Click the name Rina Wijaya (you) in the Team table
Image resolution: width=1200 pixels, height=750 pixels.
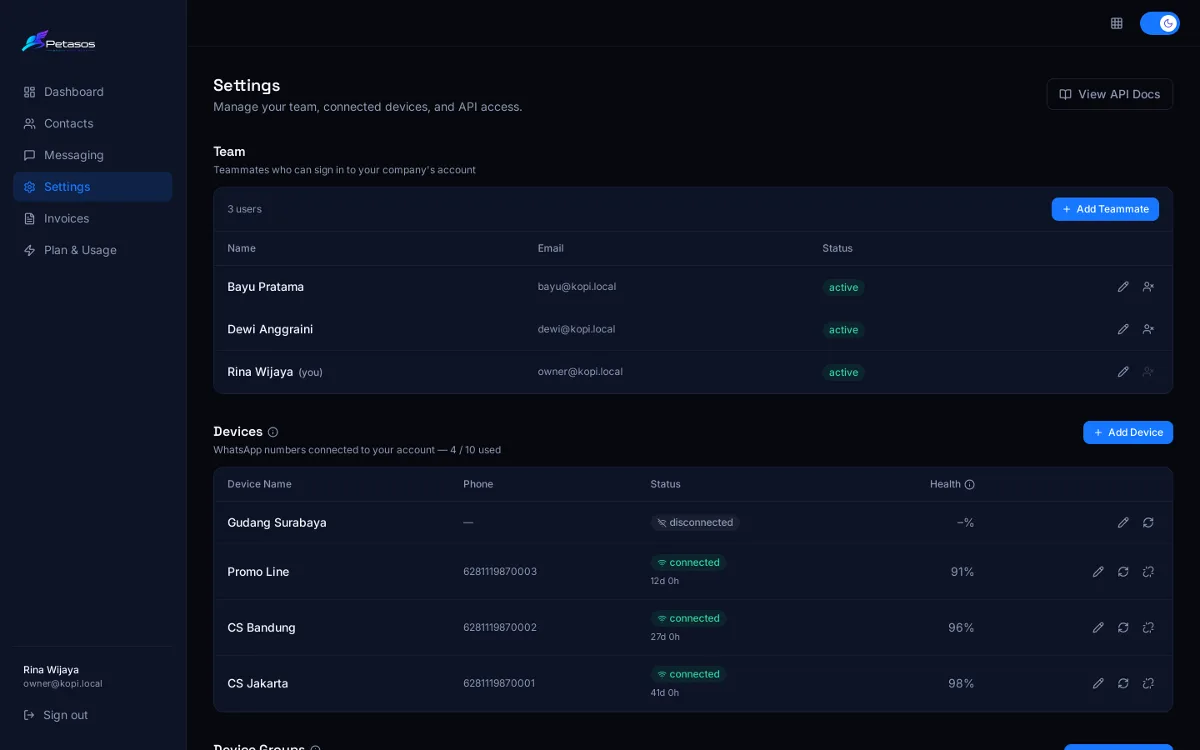[x=275, y=372]
